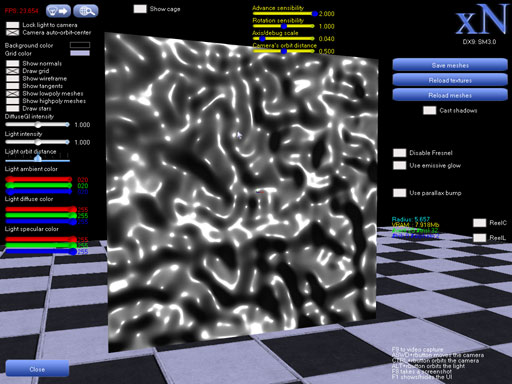Screen dimensions: 512x384
Task: Enable Show highpoly meshes
Action: point(13,101)
